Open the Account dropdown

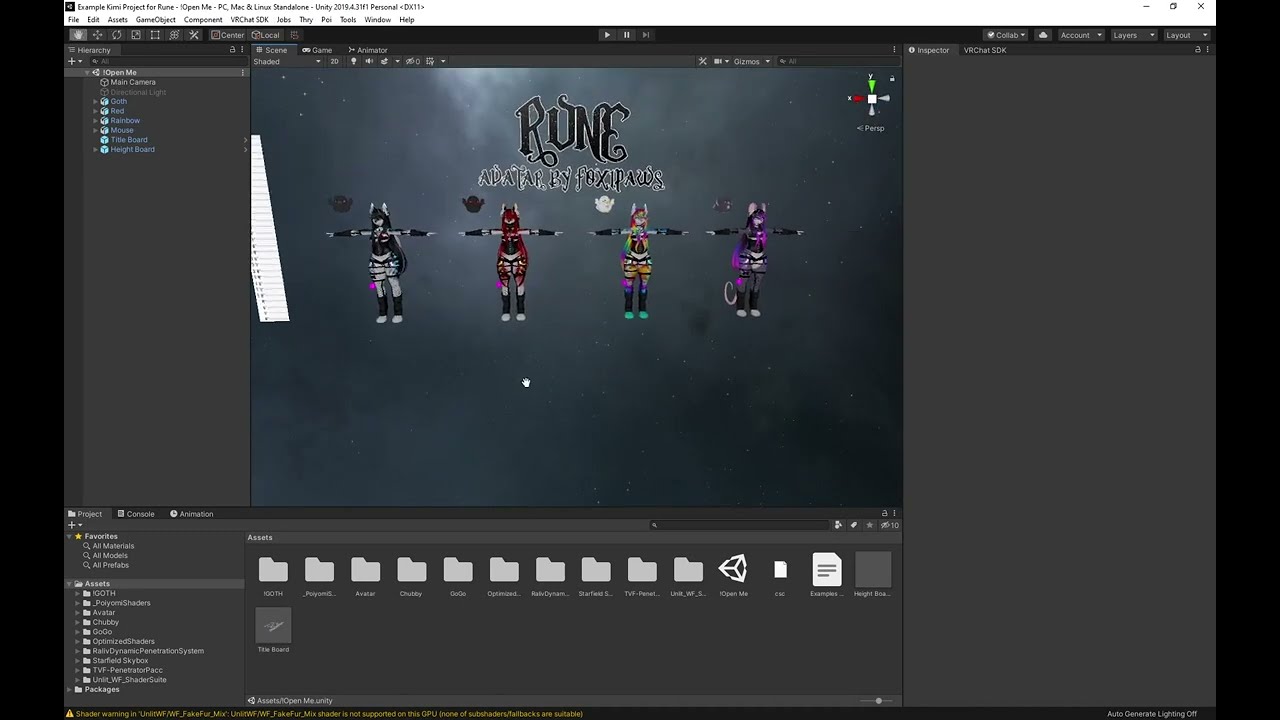pos(1080,35)
